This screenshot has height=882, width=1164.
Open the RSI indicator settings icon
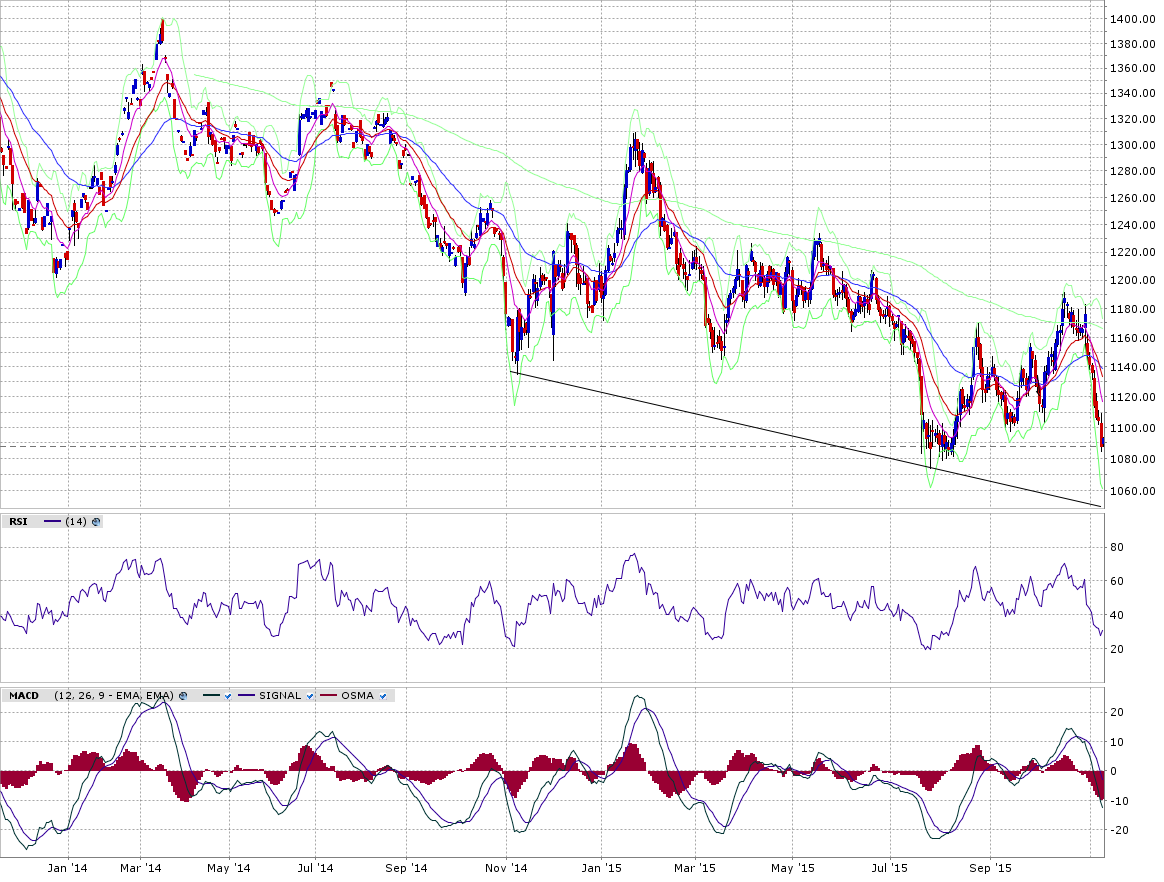[x=96, y=522]
